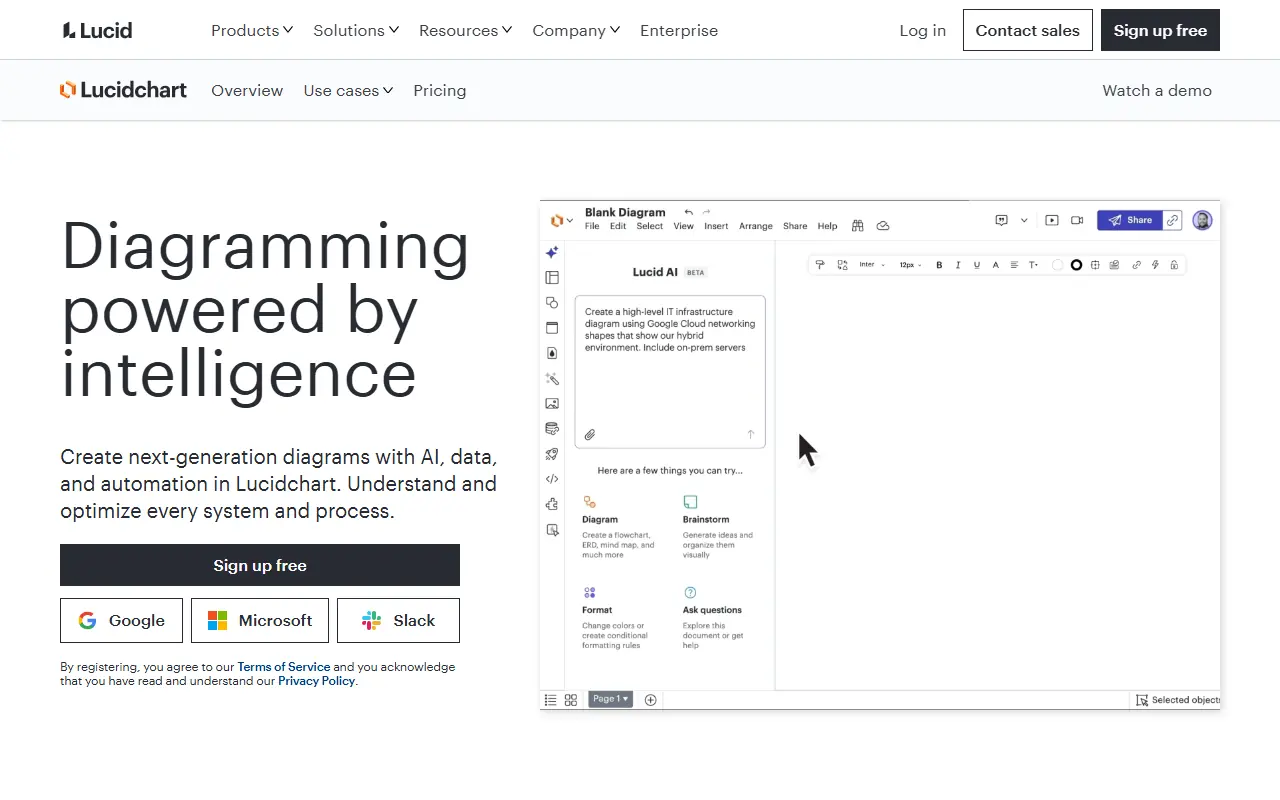Image resolution: width=1280 pixels, height=800 pixels.
Task: Click the black stroke color swatch in toolbar
Action: 1076,264
